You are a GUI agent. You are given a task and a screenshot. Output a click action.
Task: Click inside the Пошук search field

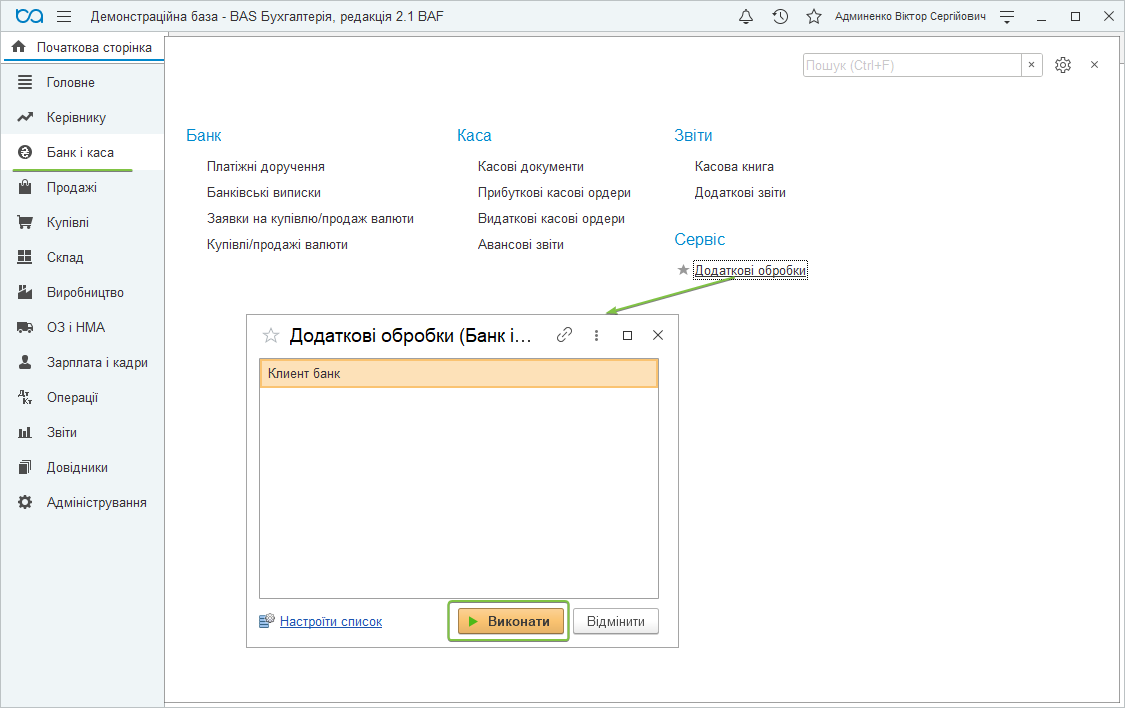(x=910, y=65)
